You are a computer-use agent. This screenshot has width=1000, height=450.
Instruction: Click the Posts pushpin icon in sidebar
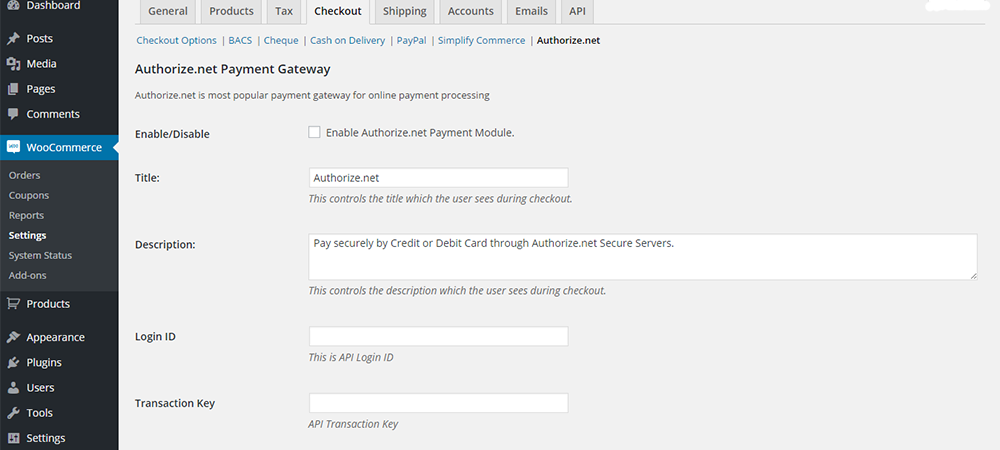(x=14, y=39)
